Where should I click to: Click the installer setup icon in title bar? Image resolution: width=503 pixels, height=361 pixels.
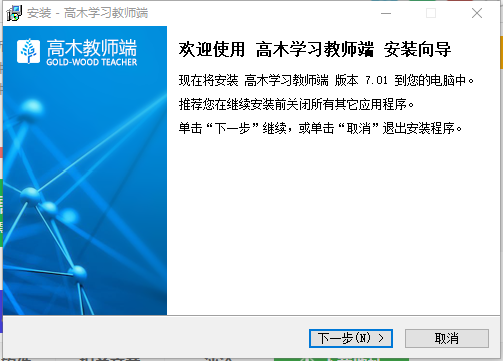(14, 13)
